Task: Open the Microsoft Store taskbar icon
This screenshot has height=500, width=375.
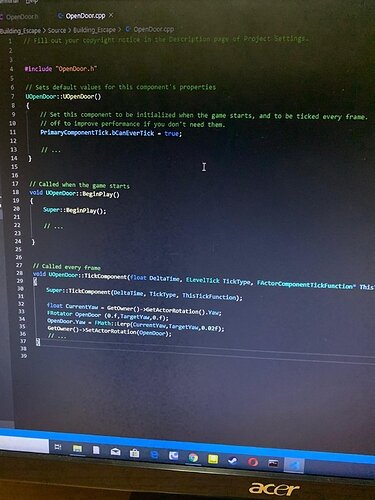Action: 135,453
